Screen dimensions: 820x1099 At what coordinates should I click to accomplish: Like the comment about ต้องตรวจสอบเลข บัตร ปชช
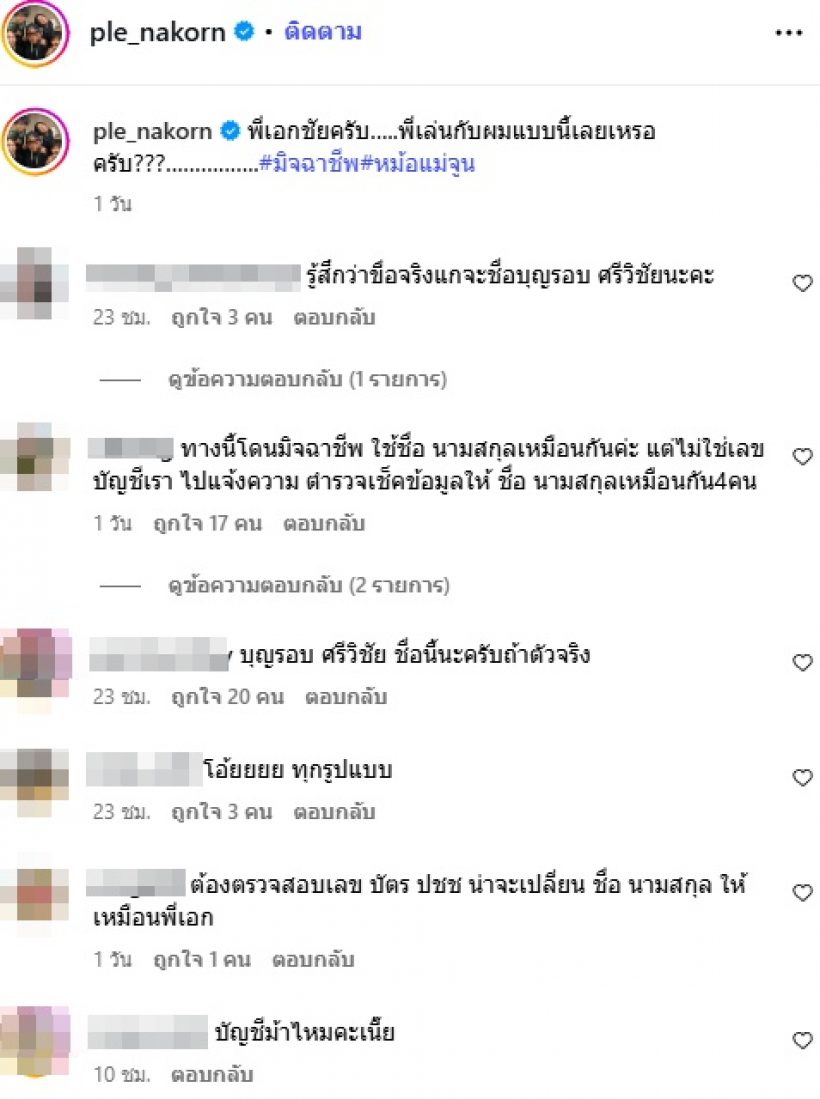tap(802, 892)
